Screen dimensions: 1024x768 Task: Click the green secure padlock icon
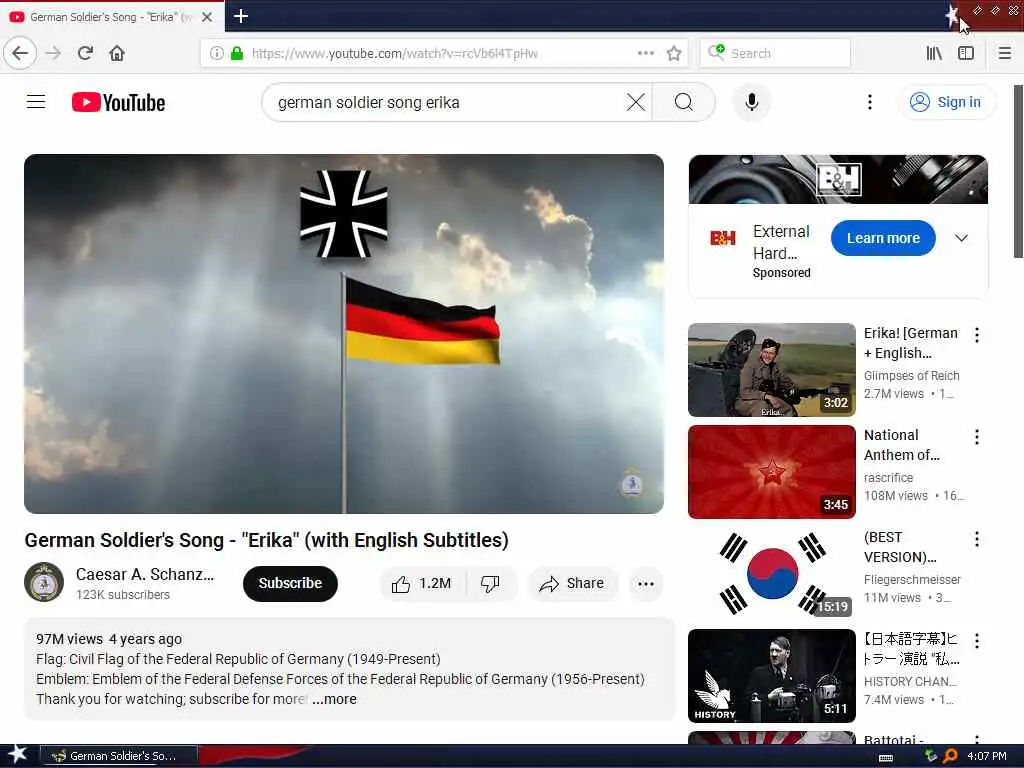(237, 53)
